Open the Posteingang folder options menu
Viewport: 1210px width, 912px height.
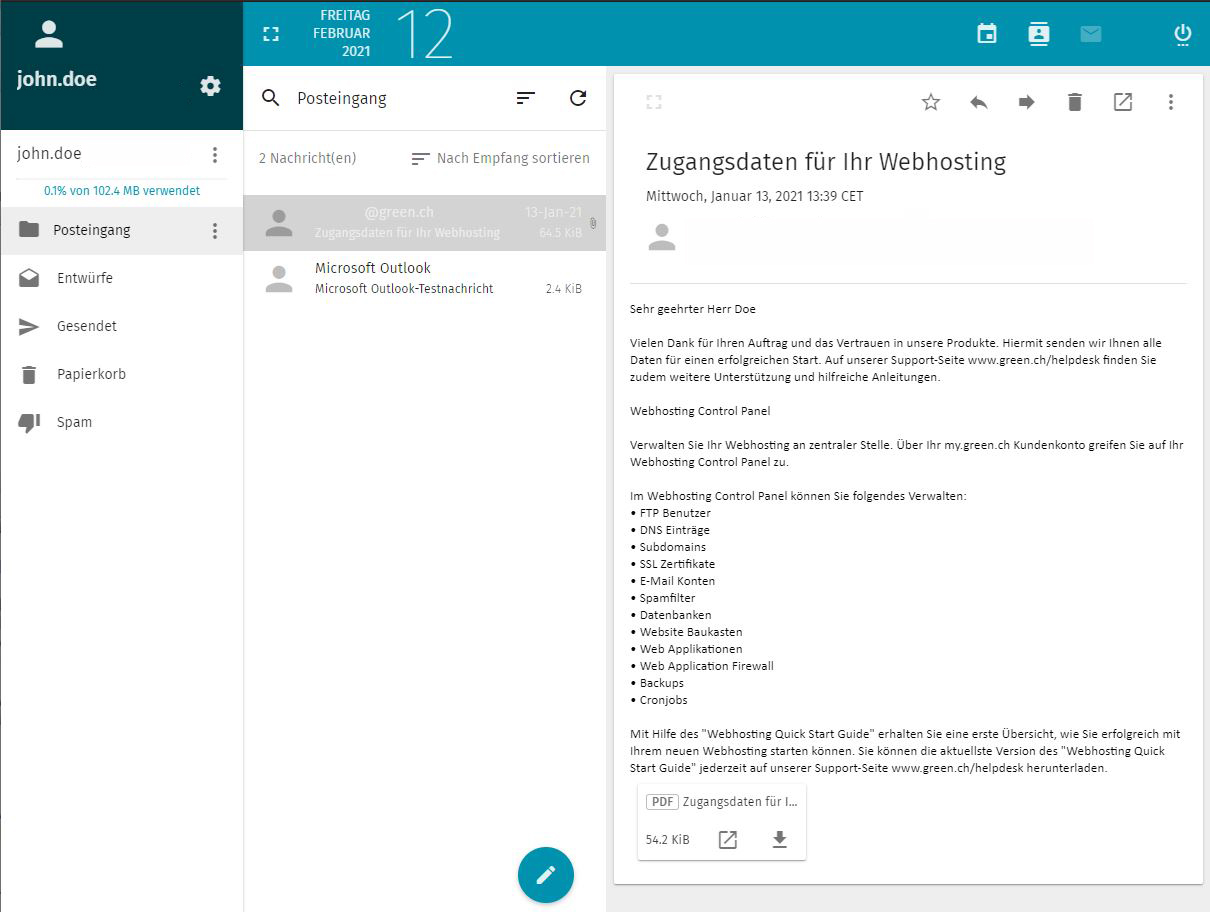(214, 230)
